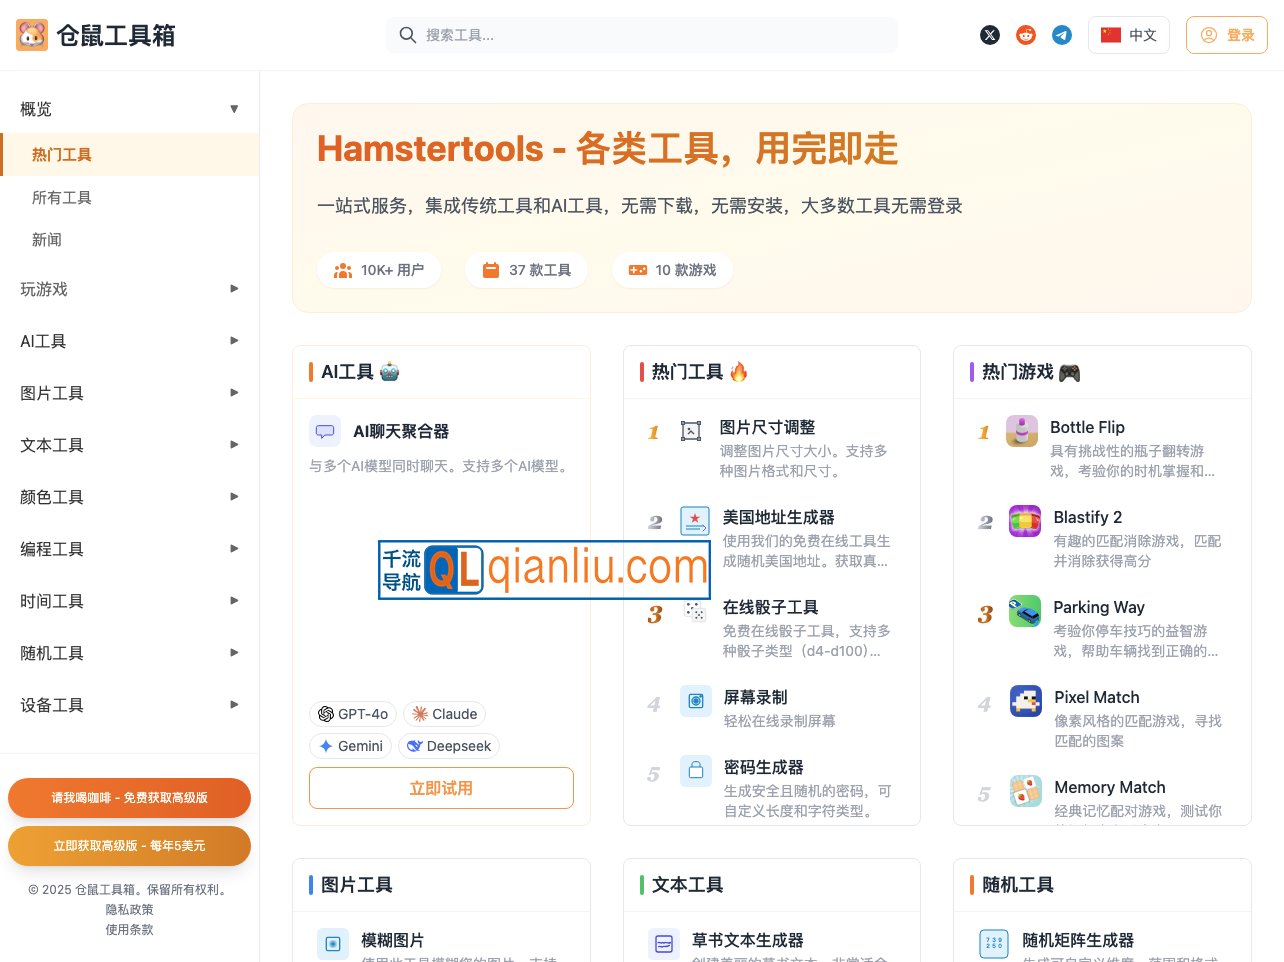The image size is (1284, 962).
Task: Open the Bottle Flip game icon
Action: pyautogui.click(x=1025, y=431)
